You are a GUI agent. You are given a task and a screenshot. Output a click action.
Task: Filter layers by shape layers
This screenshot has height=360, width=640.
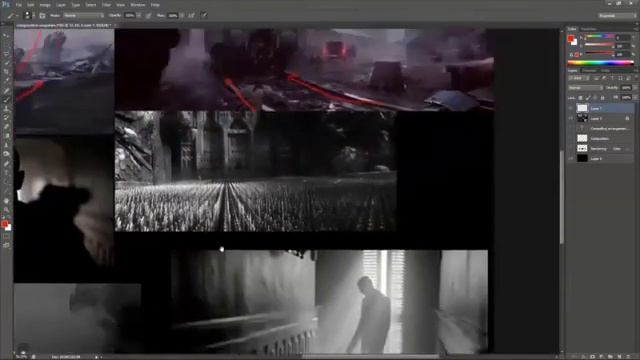[620, 78]
